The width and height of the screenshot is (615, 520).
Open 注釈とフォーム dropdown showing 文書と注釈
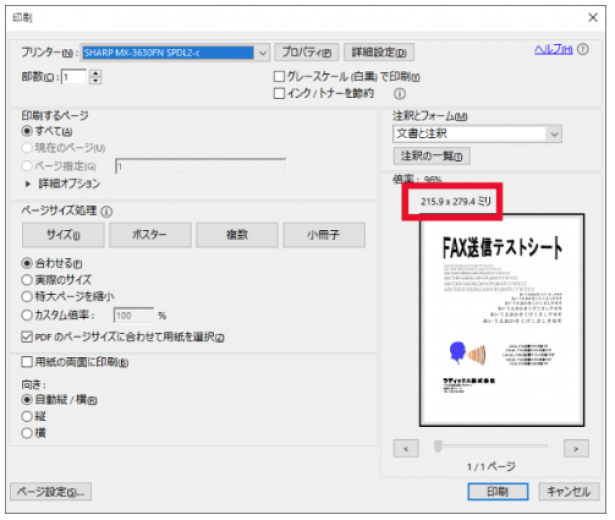(477, 134)
